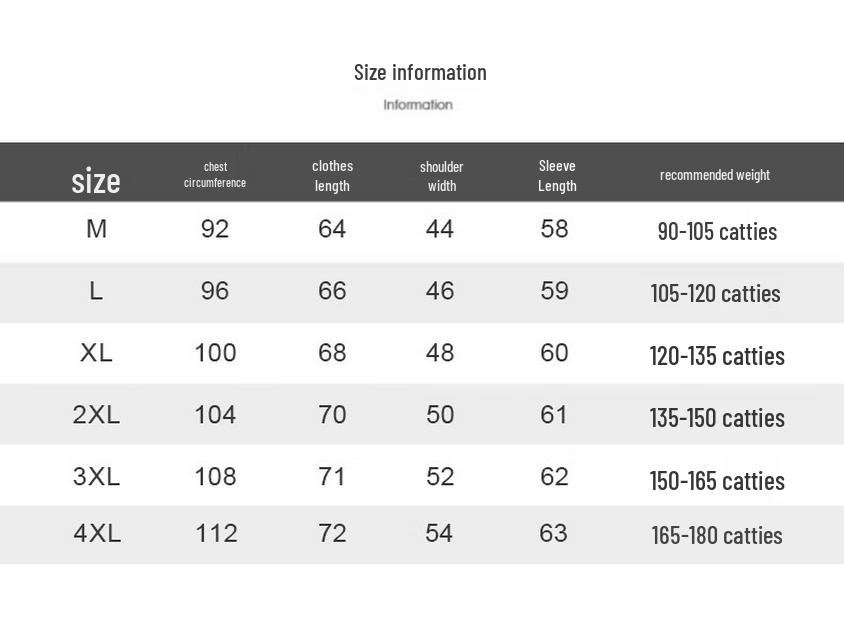This screenshot has height=633, width=844.
Task: Select the XL size label
Action: (96, 353)
